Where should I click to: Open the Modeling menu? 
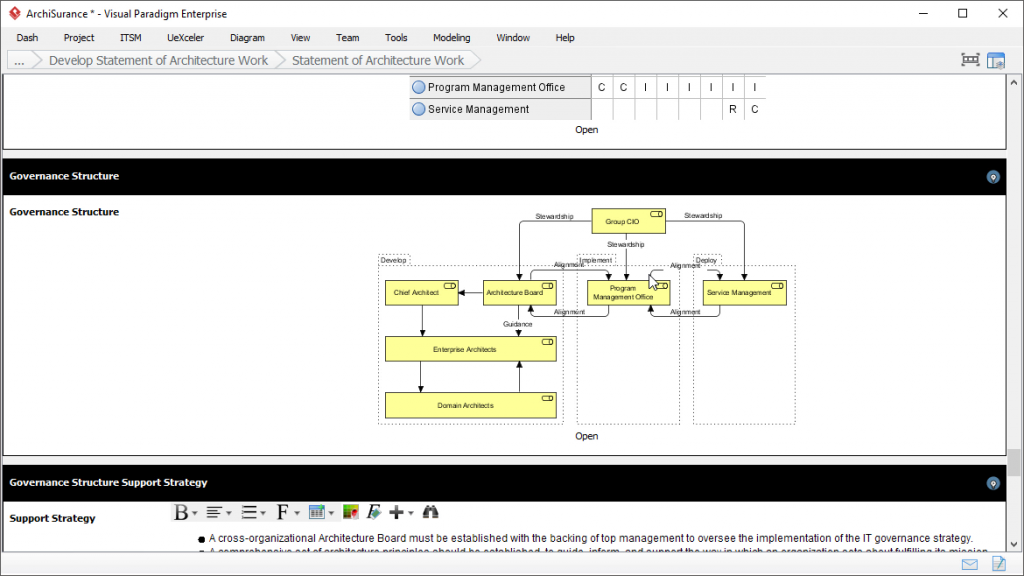pyautogui.click(x=451, y=38)
